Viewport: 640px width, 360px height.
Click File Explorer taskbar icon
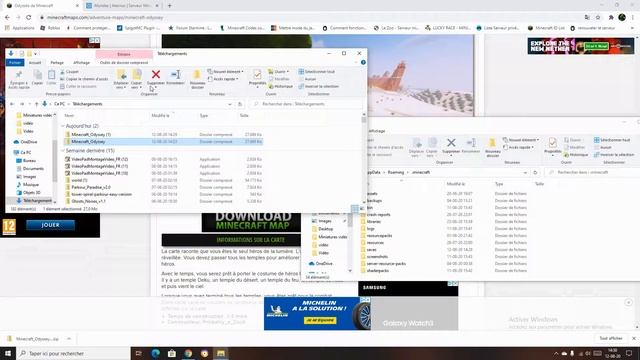(221, 353)
